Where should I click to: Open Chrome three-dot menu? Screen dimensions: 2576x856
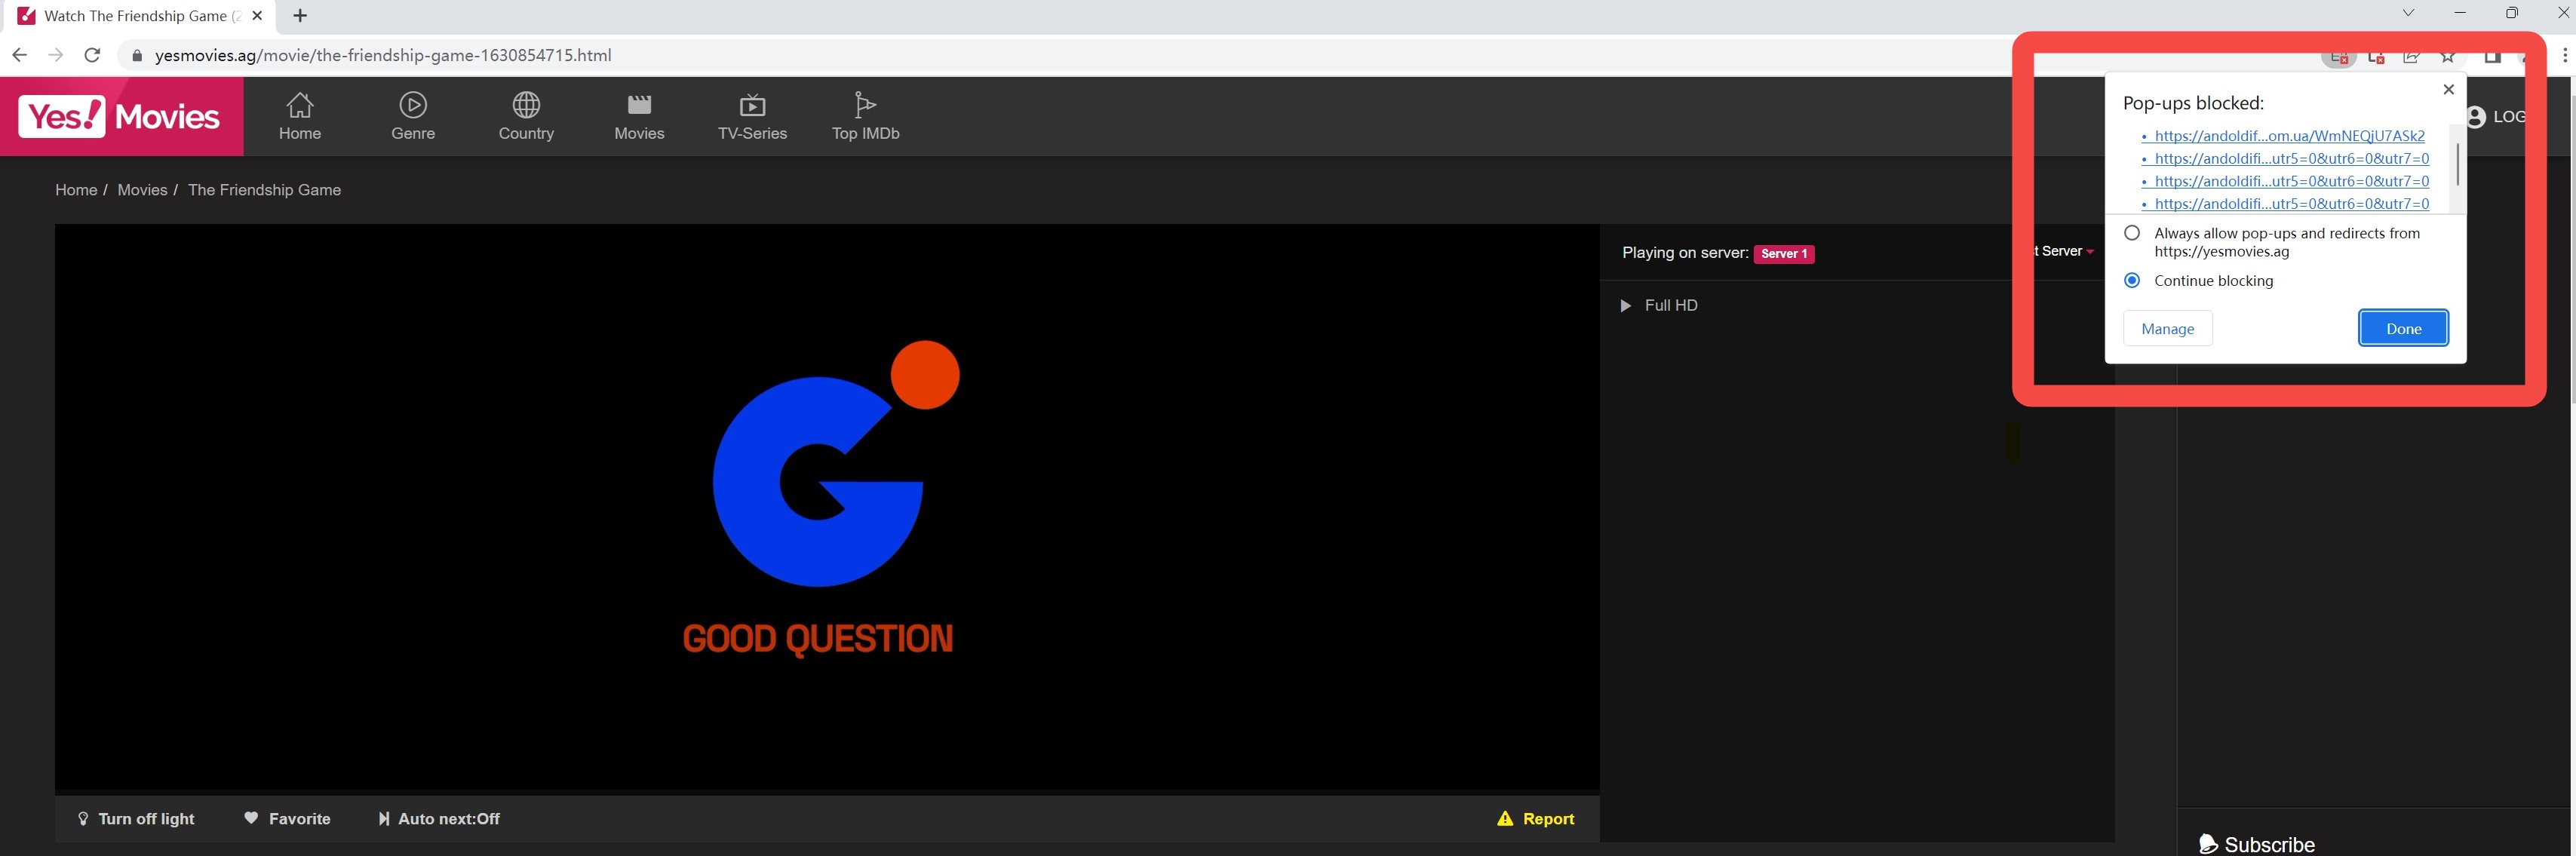[x=2564, y=55]
